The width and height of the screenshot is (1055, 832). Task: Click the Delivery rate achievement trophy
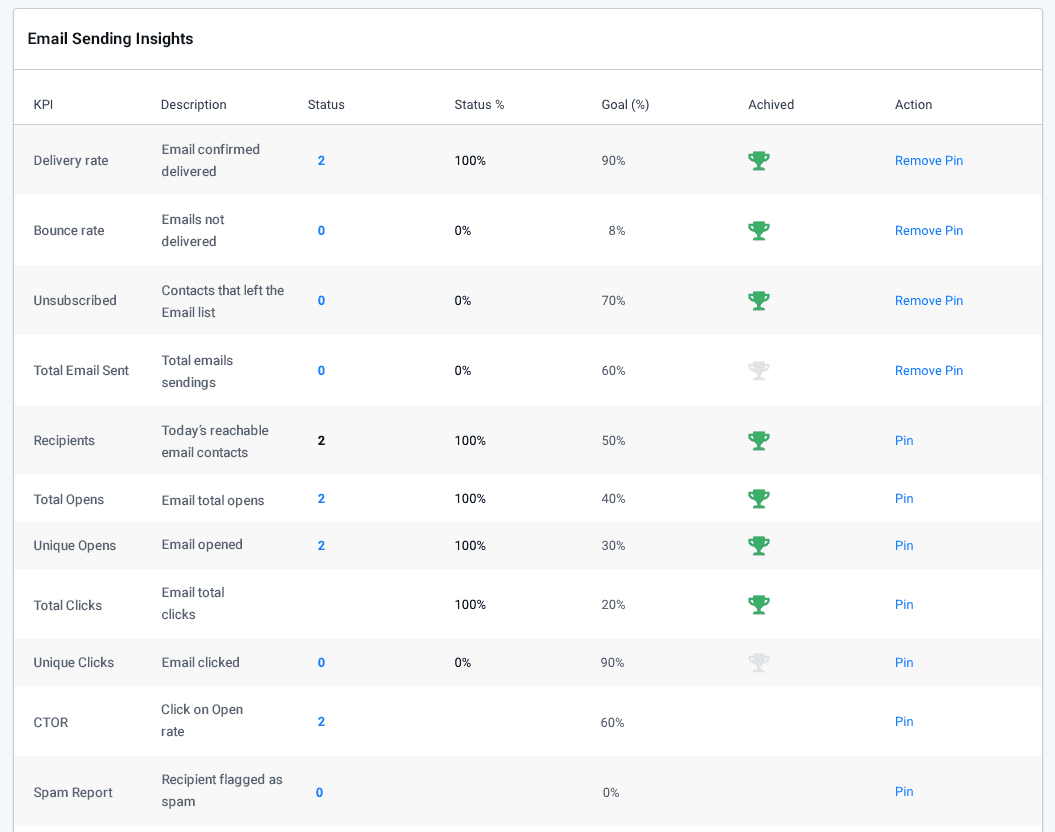pyautogui.click(x=759, y=160)
